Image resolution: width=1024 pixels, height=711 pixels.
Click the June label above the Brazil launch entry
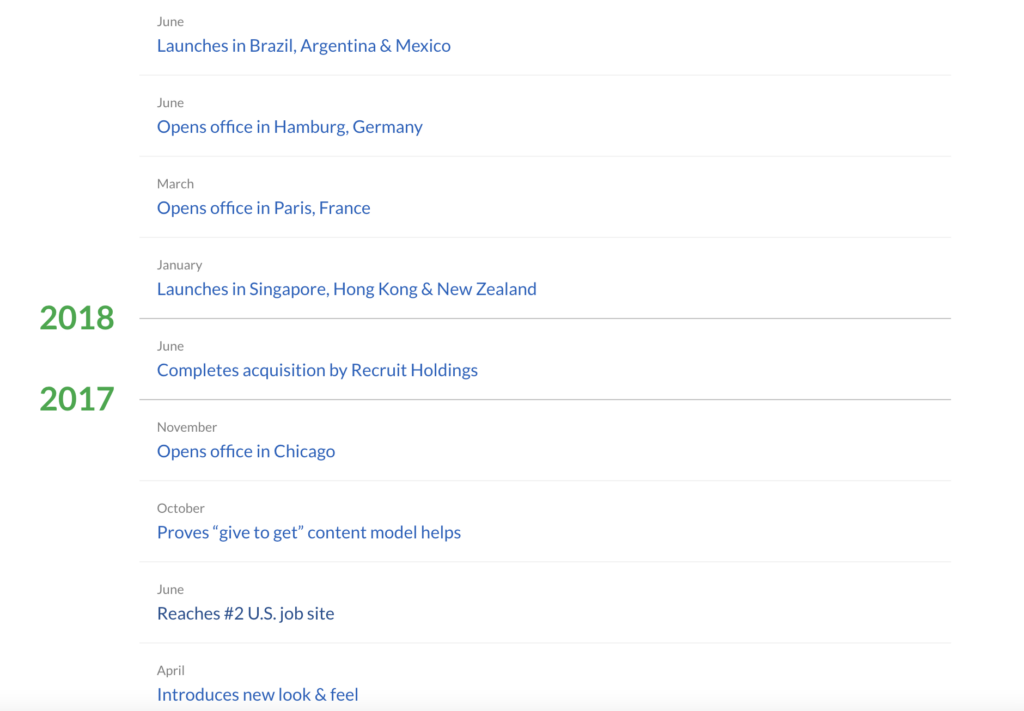point(170,22)
